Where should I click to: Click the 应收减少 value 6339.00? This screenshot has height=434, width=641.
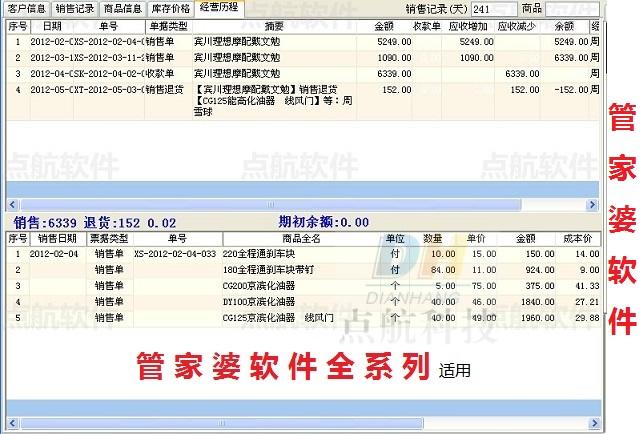click(522, 74)
